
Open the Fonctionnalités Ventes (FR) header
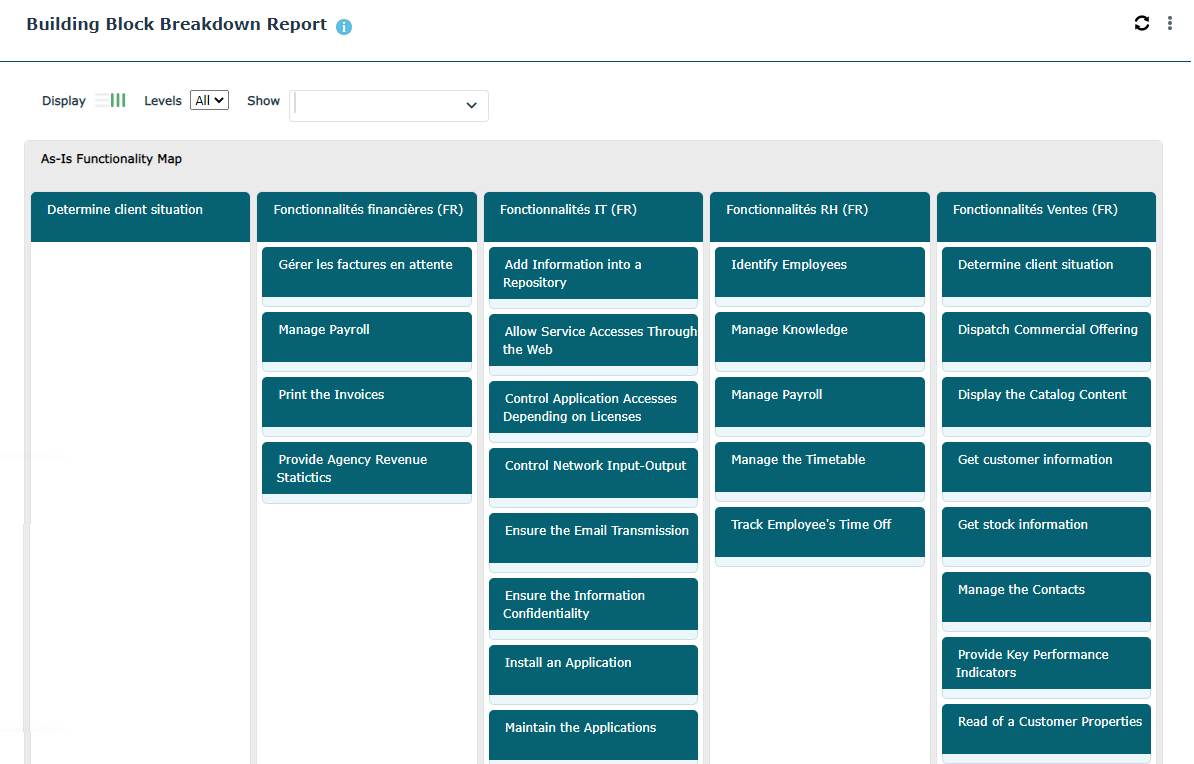click(x=1035, y=210)
